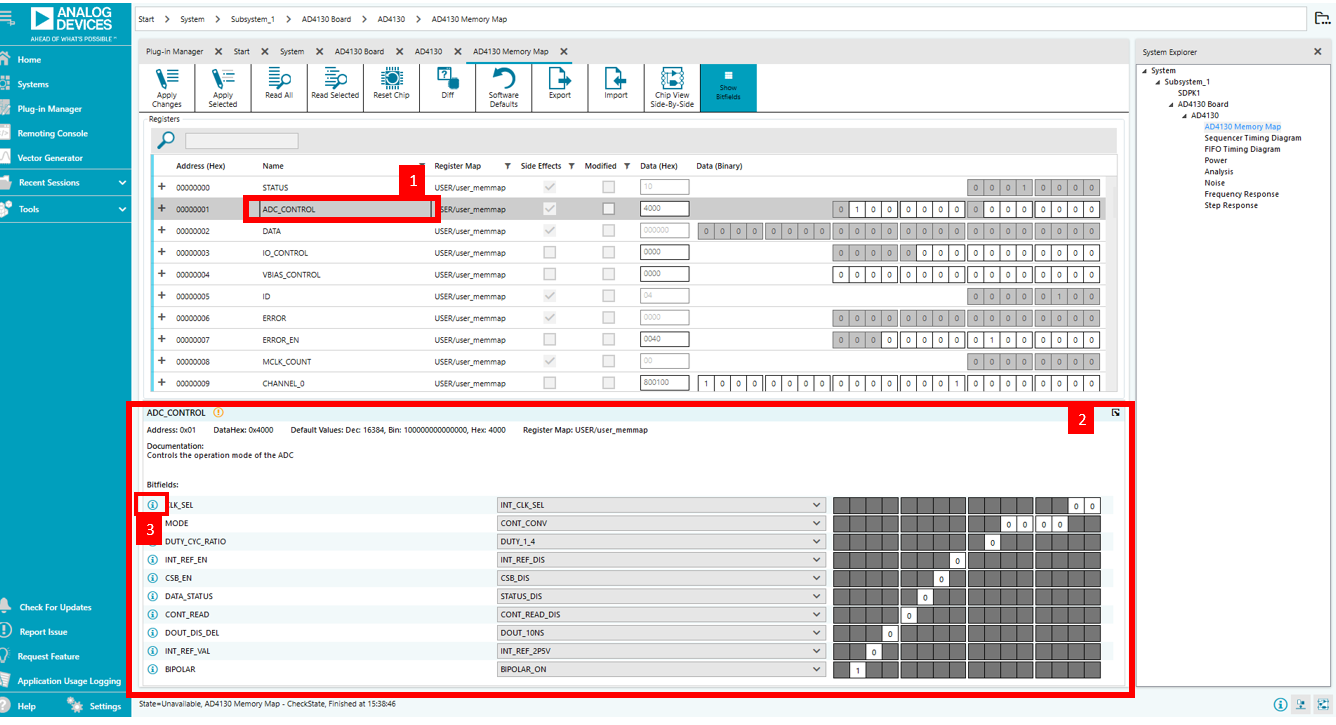The image size is (1336, 725).
Task: Toggle Side Effects checkbox for CHANNEL_0 row
Action: click(549, 383)
